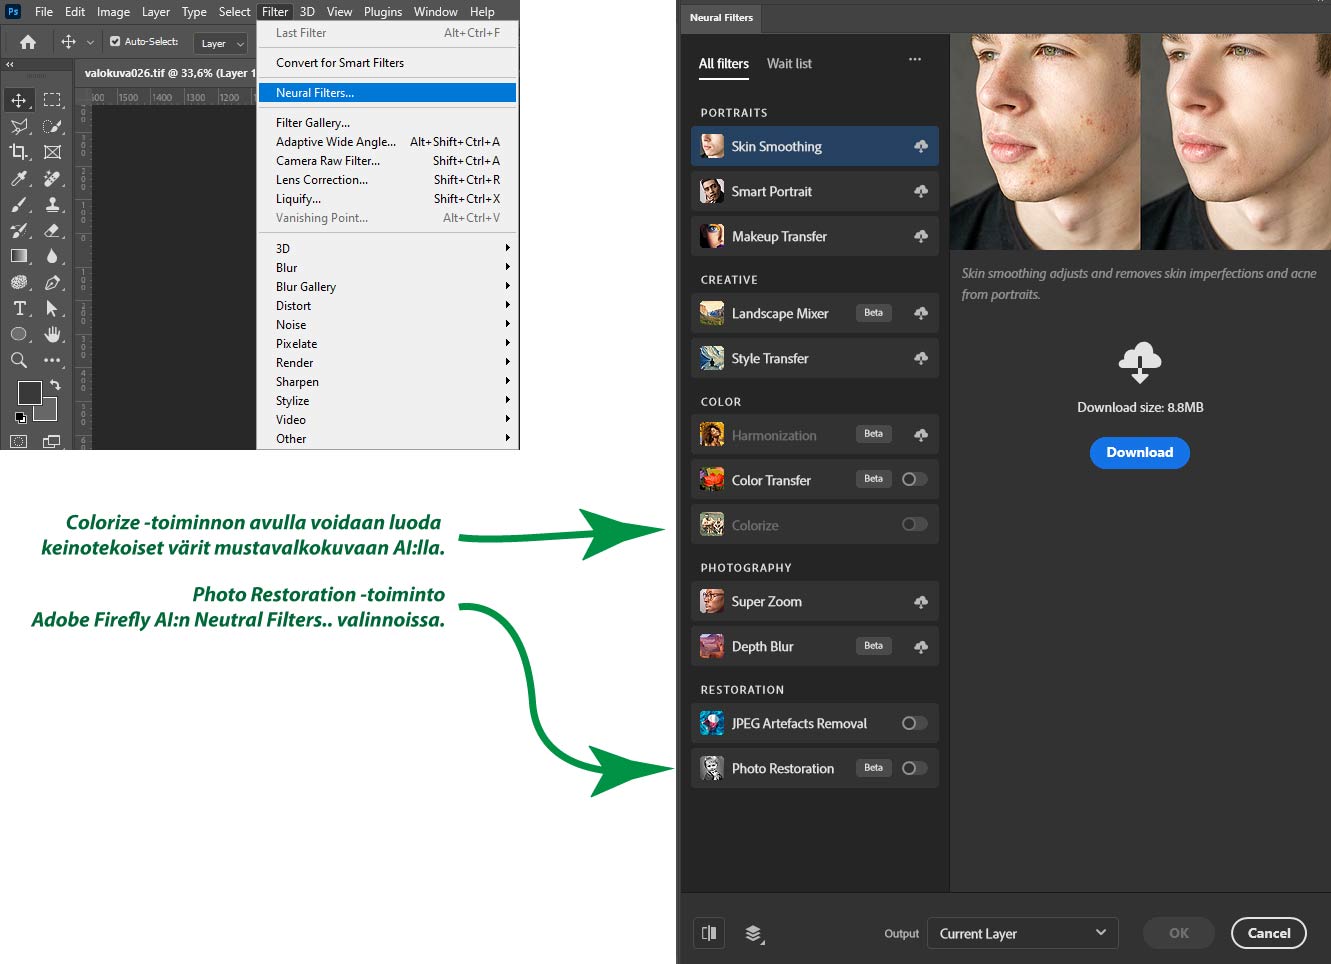This screenshot has height=964, width=1331.
Task: Open the Output Current Layer dropdown
Action: 1023,933
